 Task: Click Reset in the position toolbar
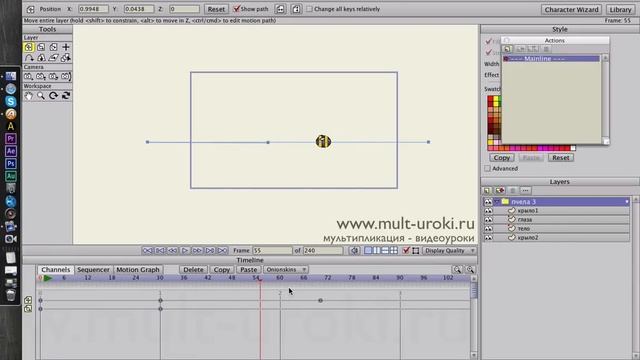[216, 9]
